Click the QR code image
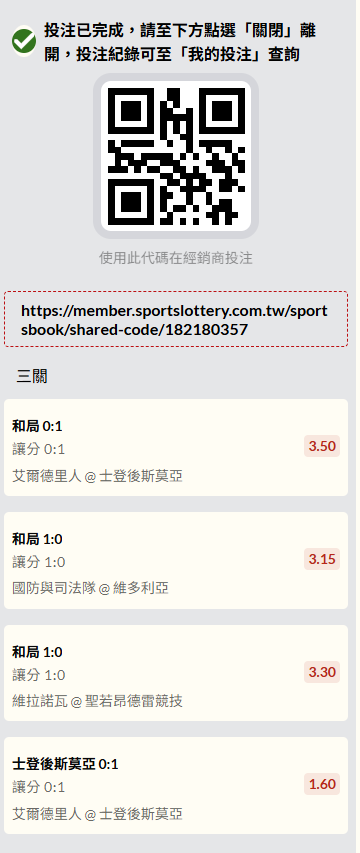 click(x=176, y=156)
